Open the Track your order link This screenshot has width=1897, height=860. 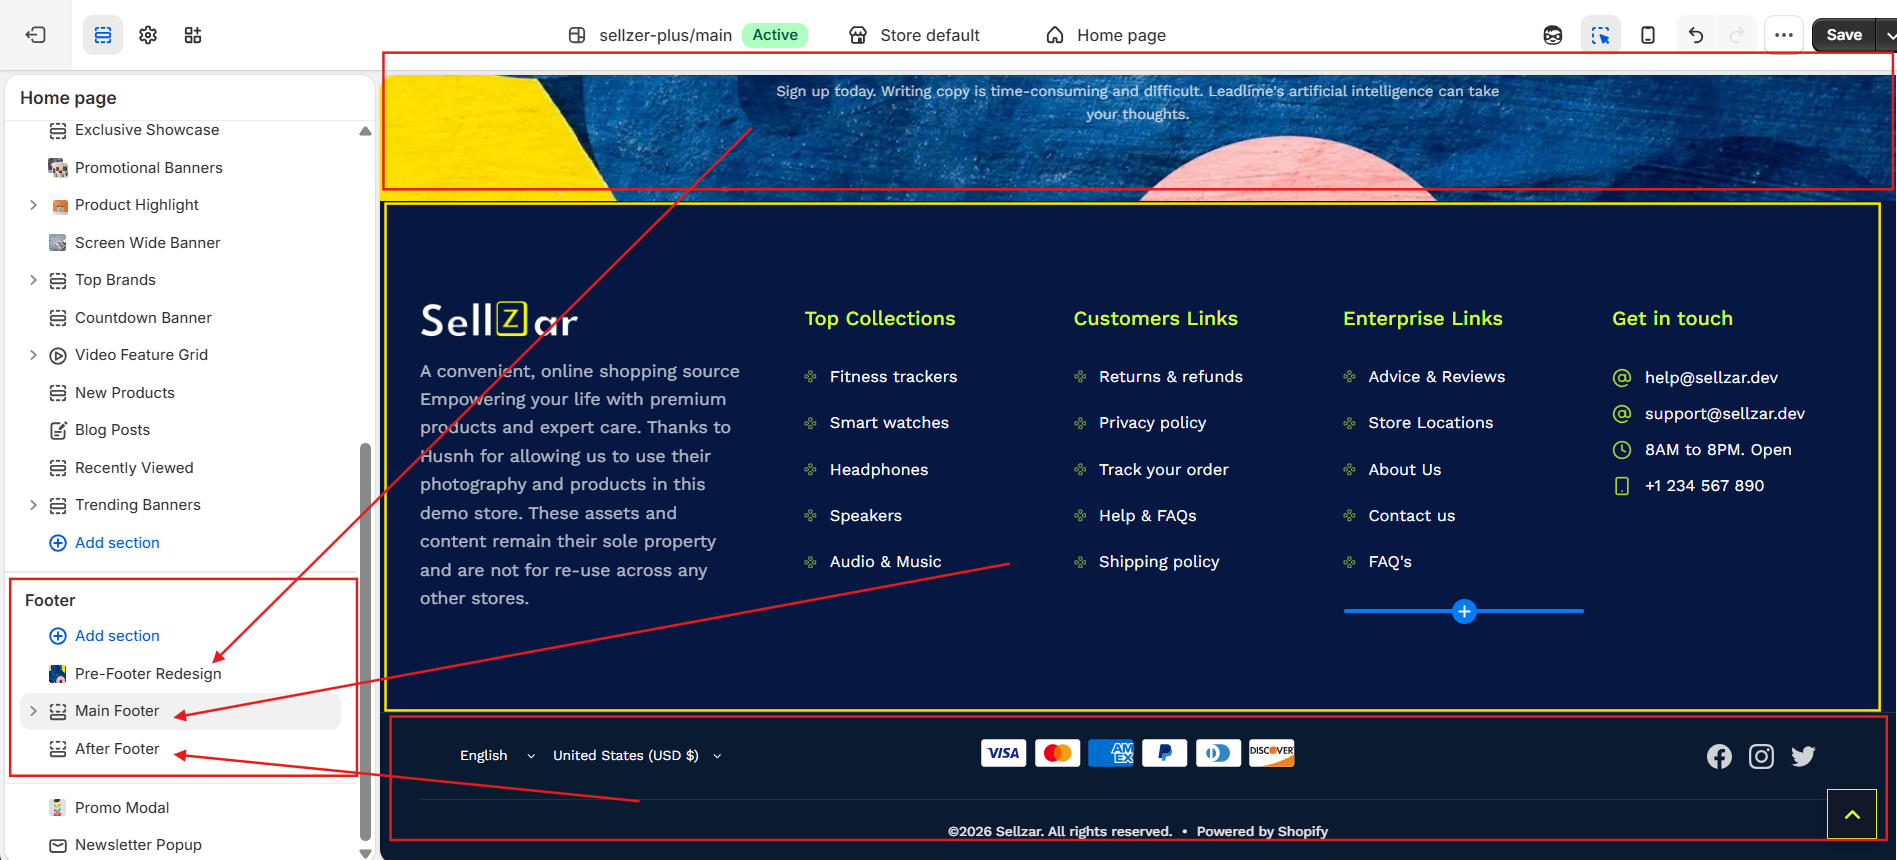[x=1164, y=470]
